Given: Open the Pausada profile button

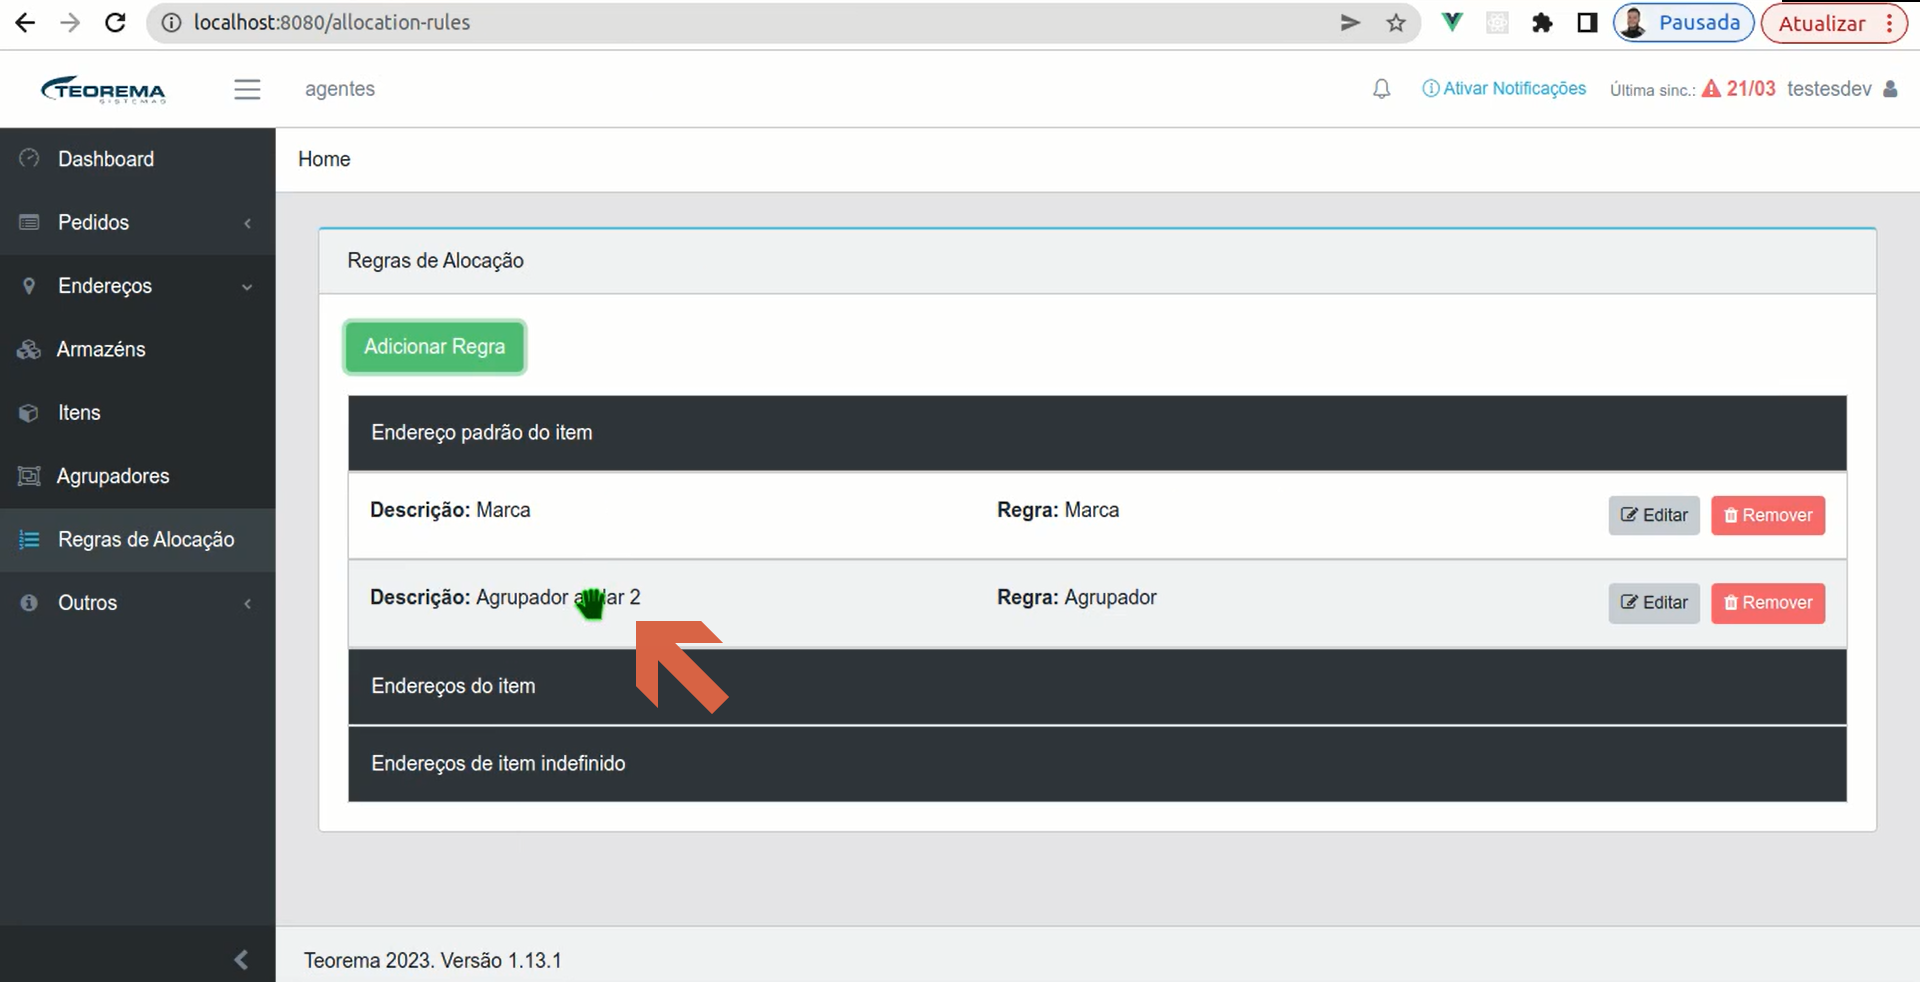Looking at the screenshot, I should (x=1683, y=22).
